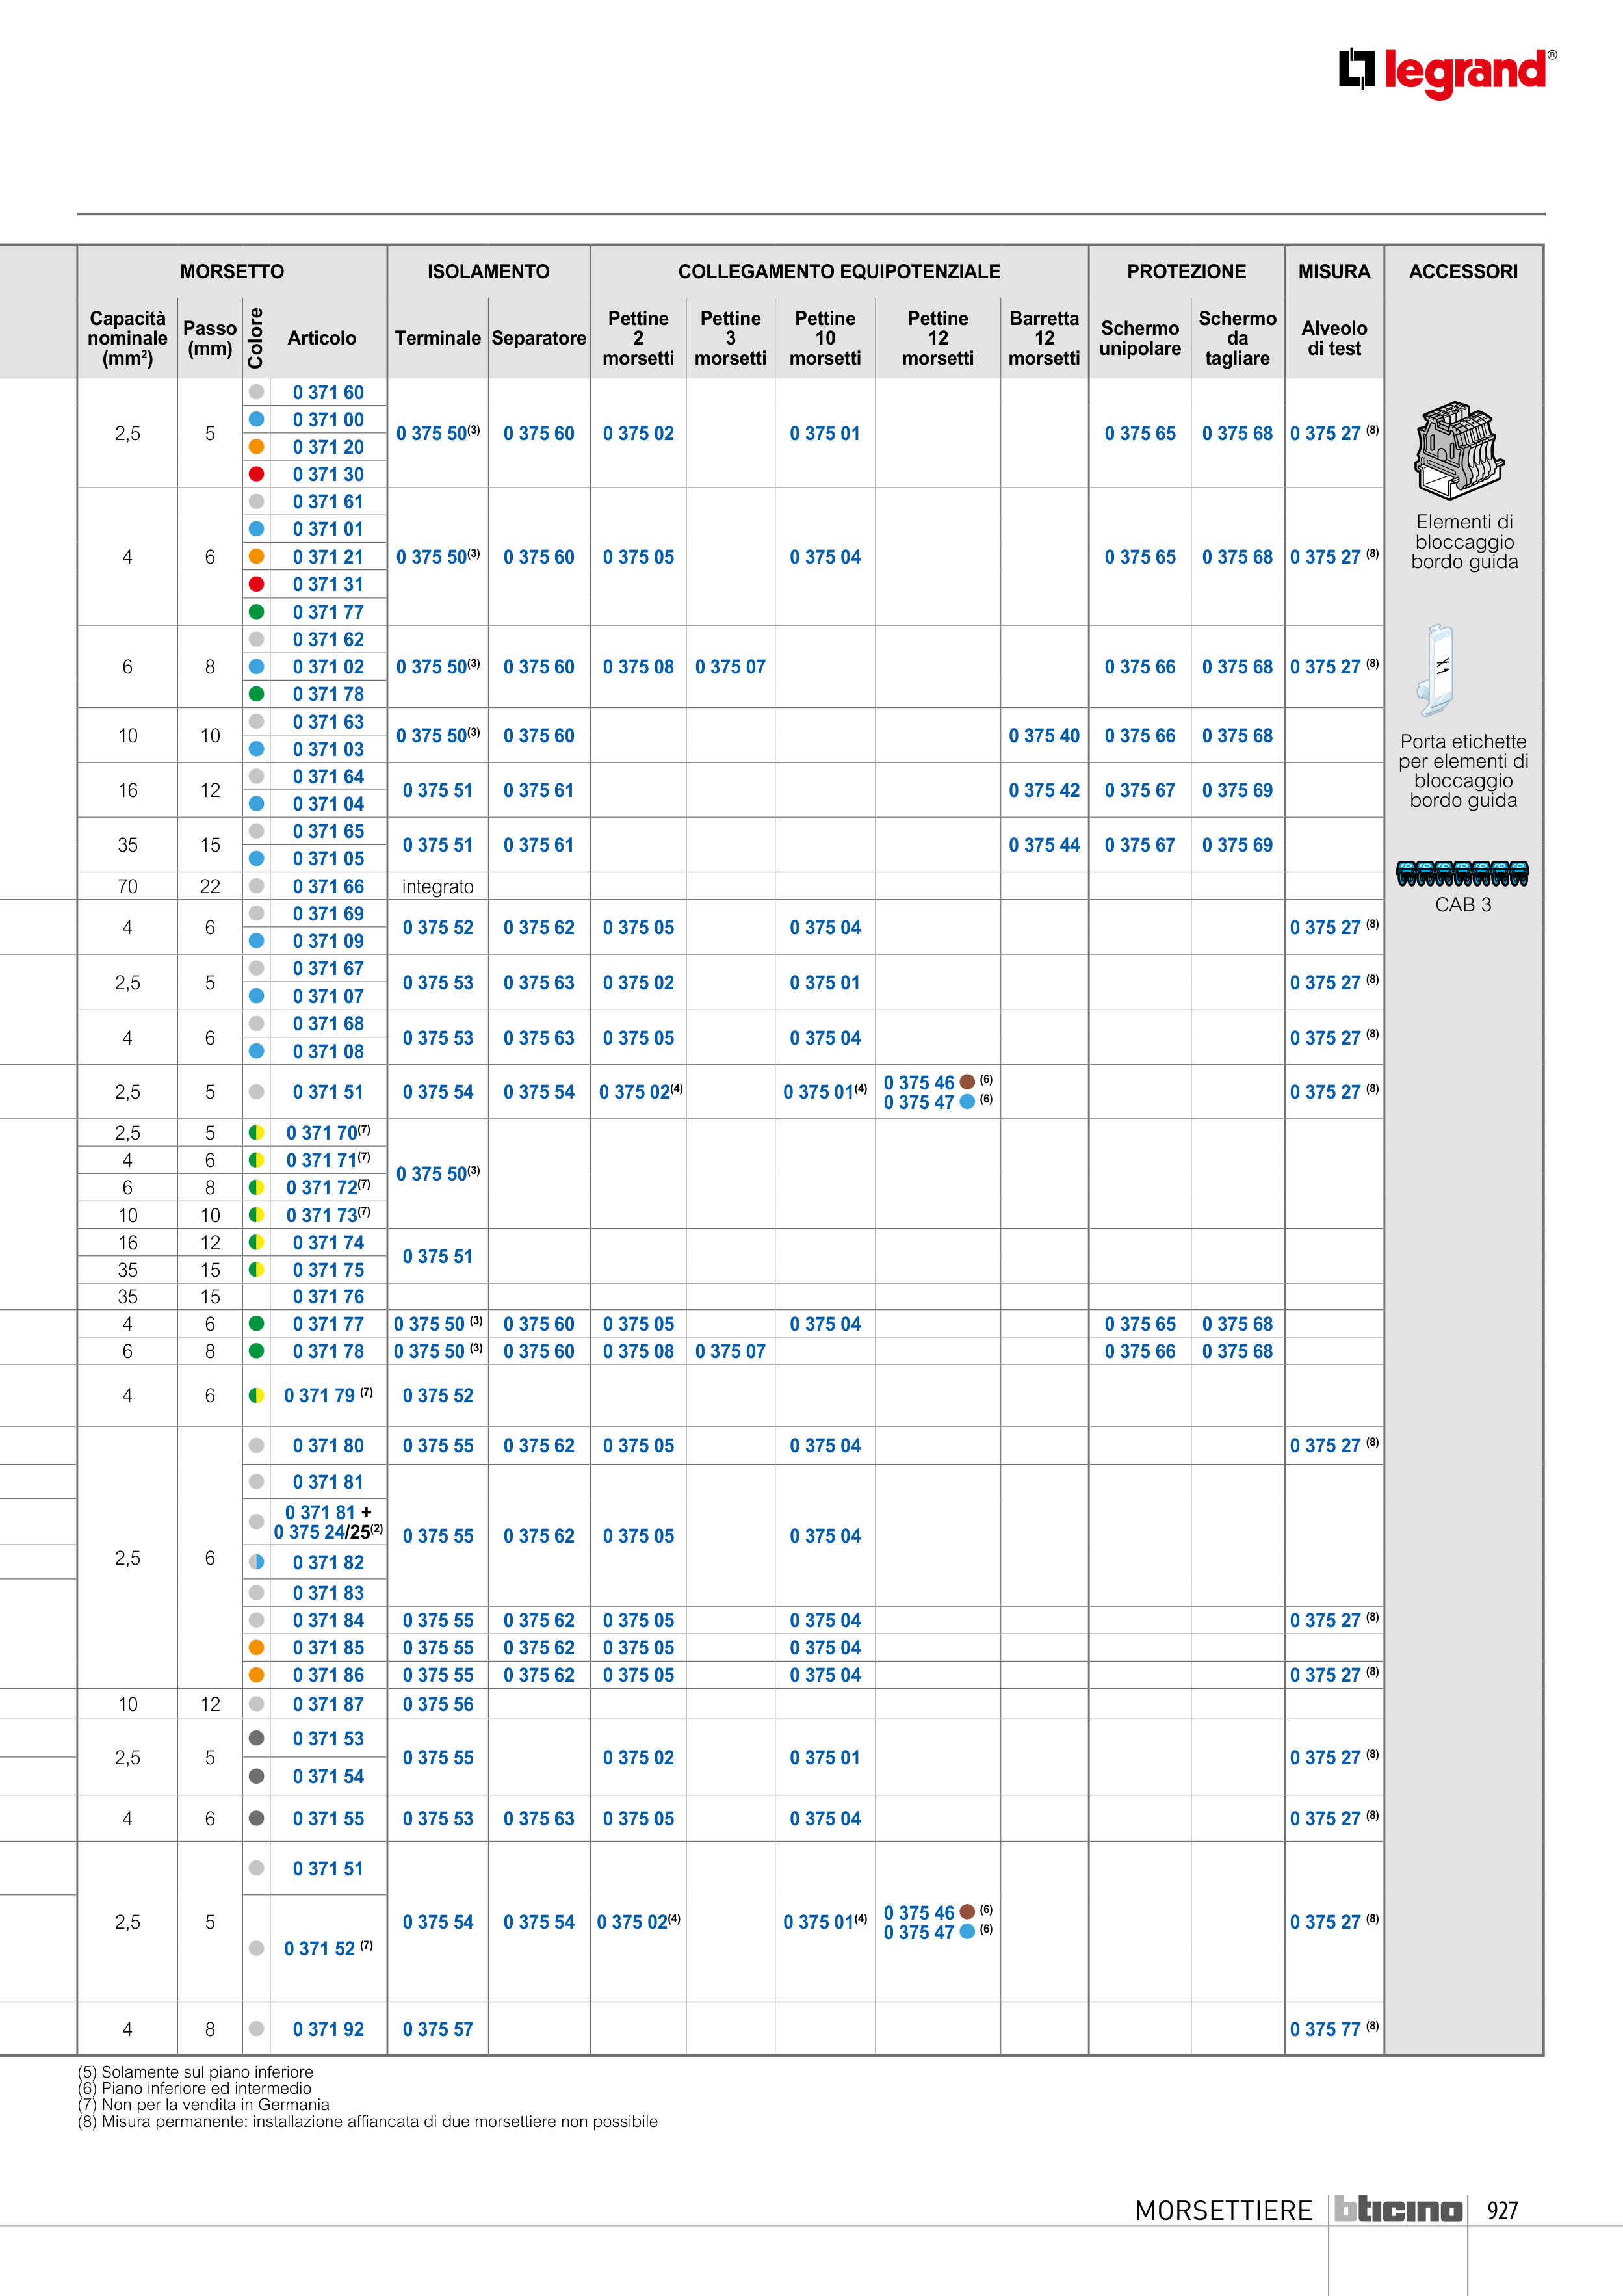Click the terminale code 0 375 57
The image size is (1623, 2296).
point(437,2029)
